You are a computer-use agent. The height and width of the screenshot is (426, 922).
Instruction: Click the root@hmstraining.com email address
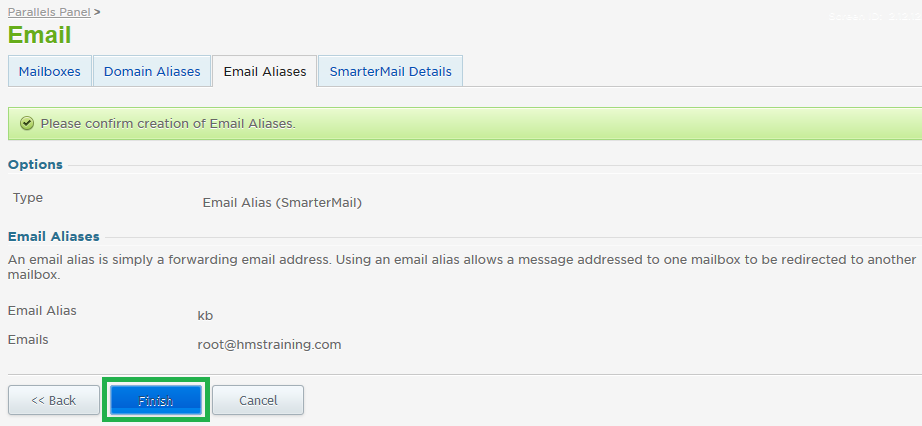[269, 345]
